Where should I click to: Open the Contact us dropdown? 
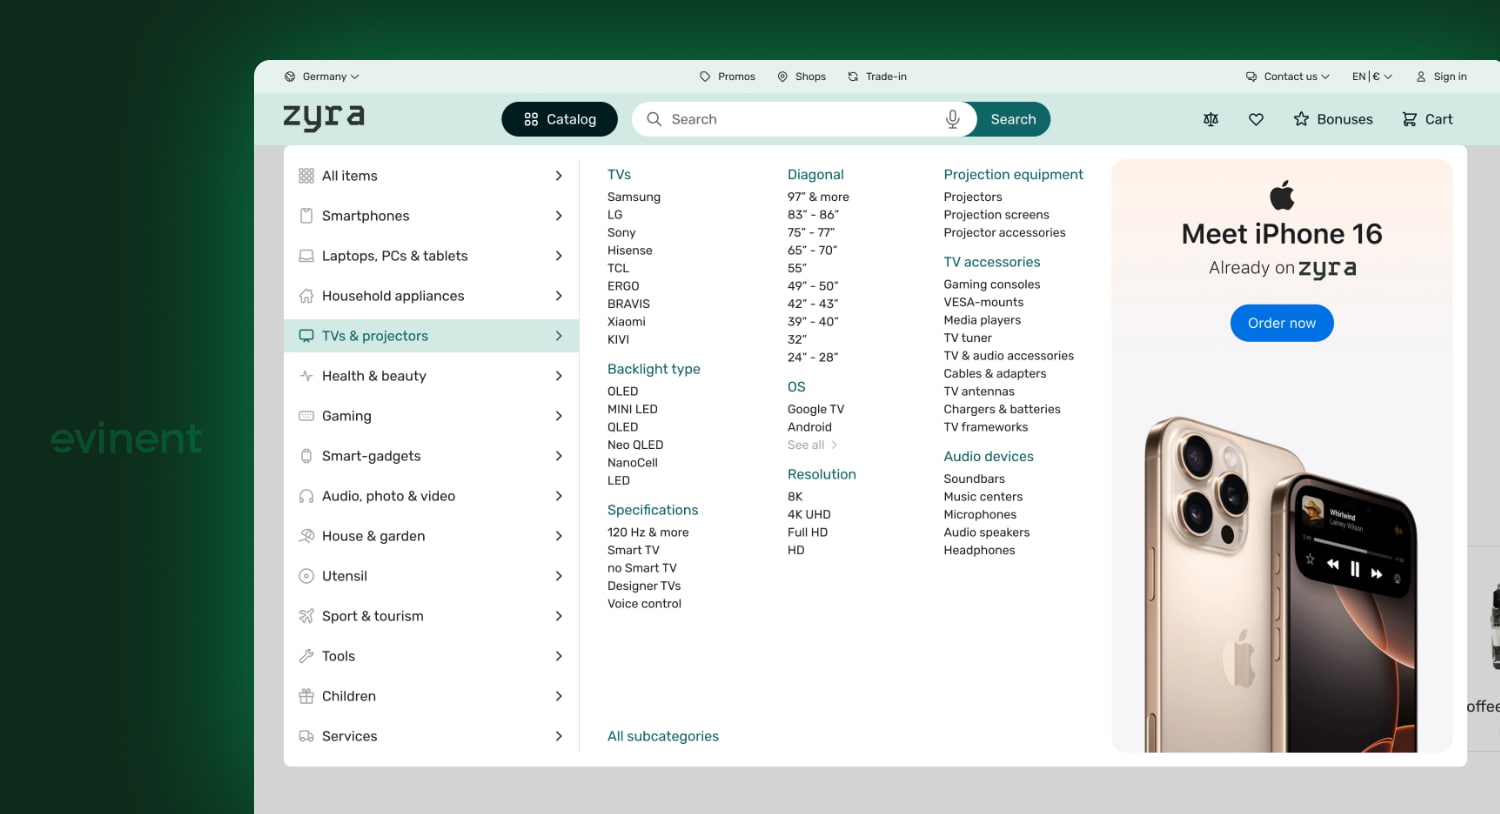pos(1287,76)
